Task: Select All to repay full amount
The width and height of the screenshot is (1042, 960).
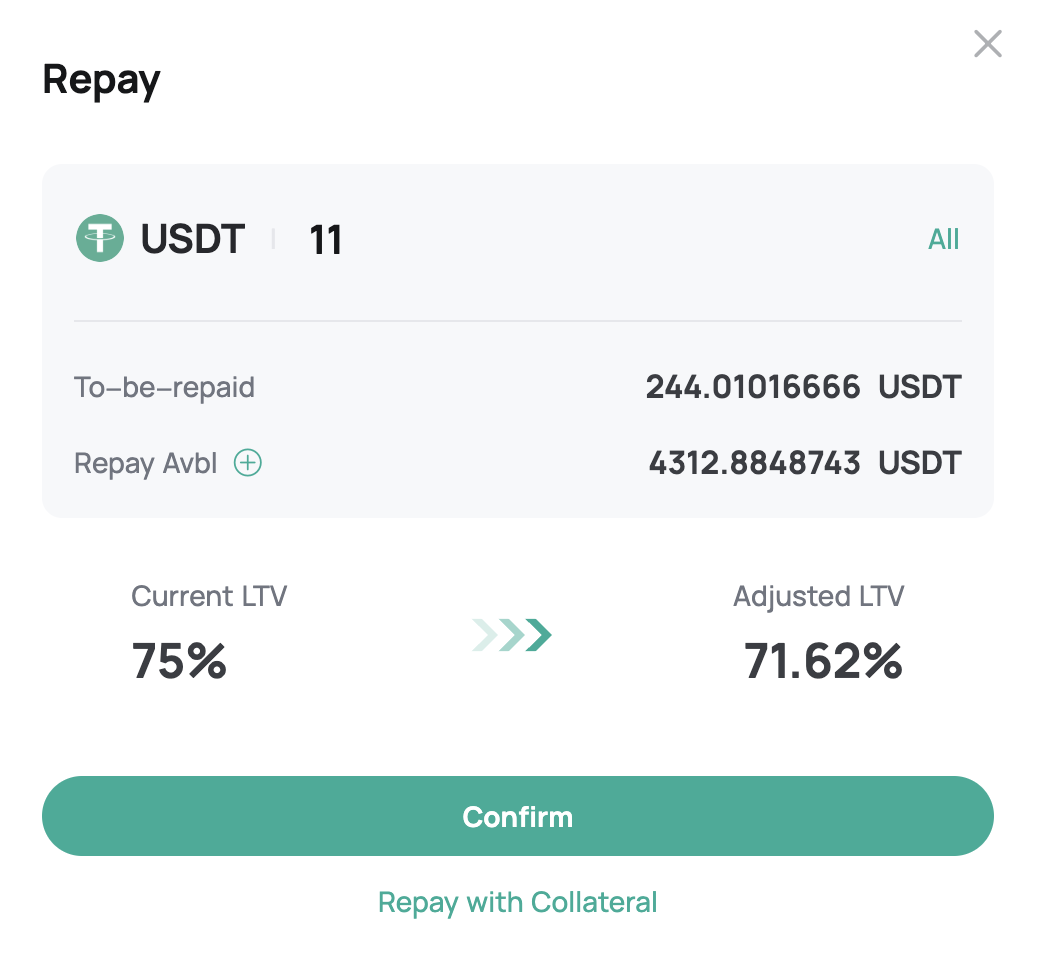Action: pyautogui.click(x=944, y=239)
